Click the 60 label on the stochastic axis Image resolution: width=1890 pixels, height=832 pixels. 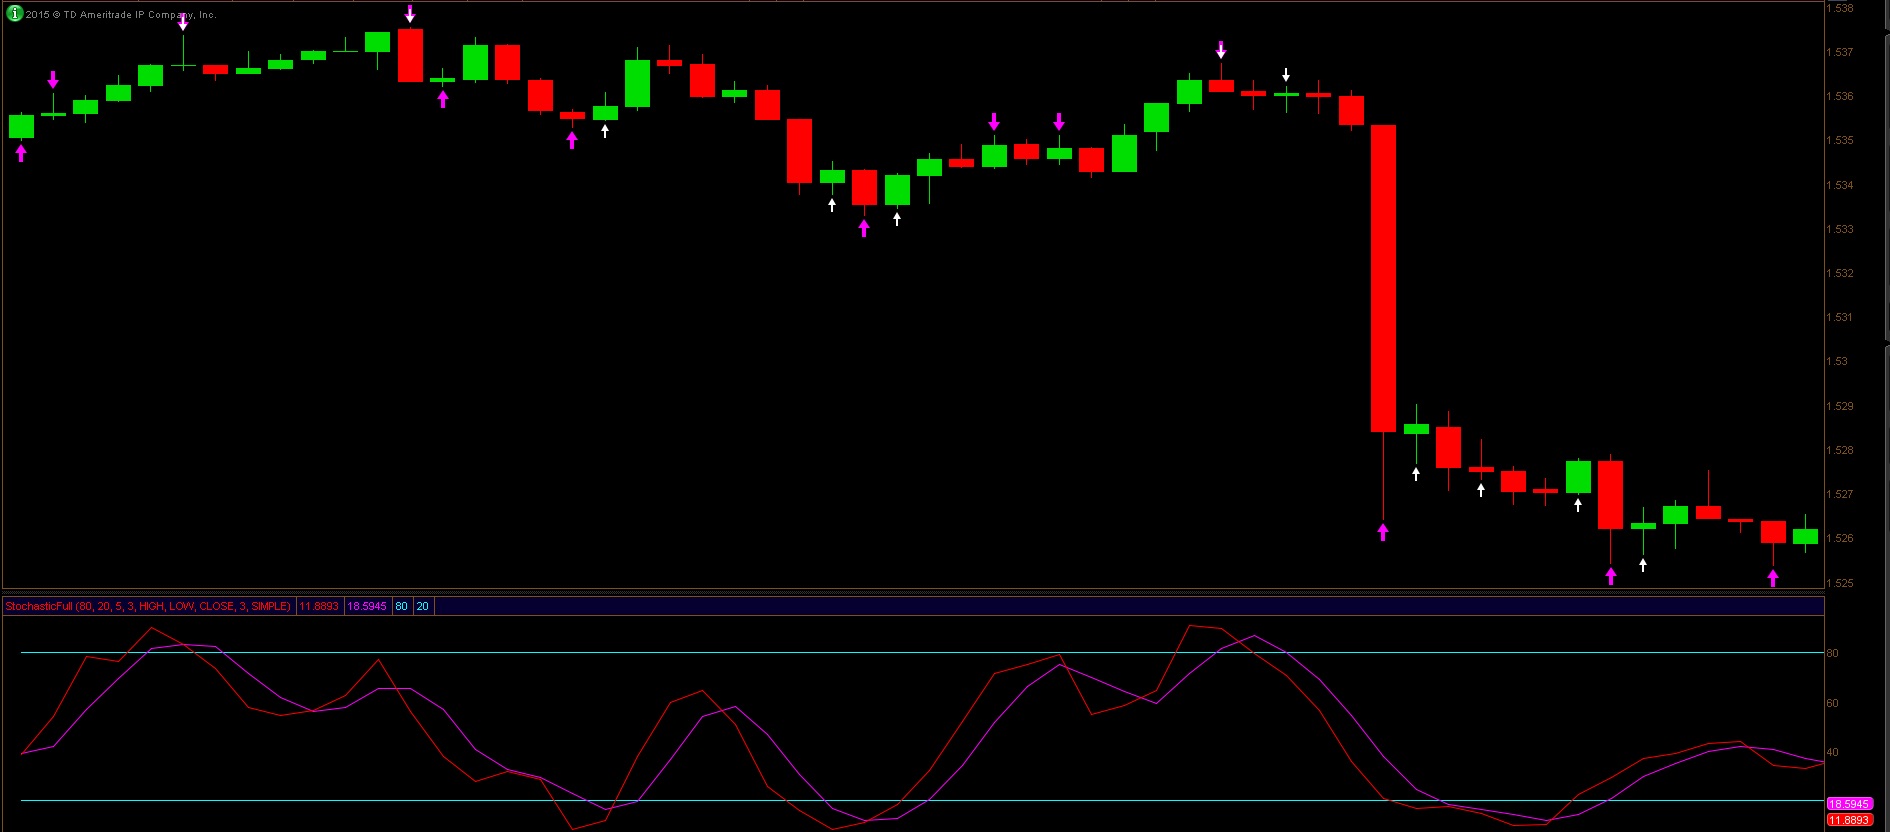[x=1832, y=703]
